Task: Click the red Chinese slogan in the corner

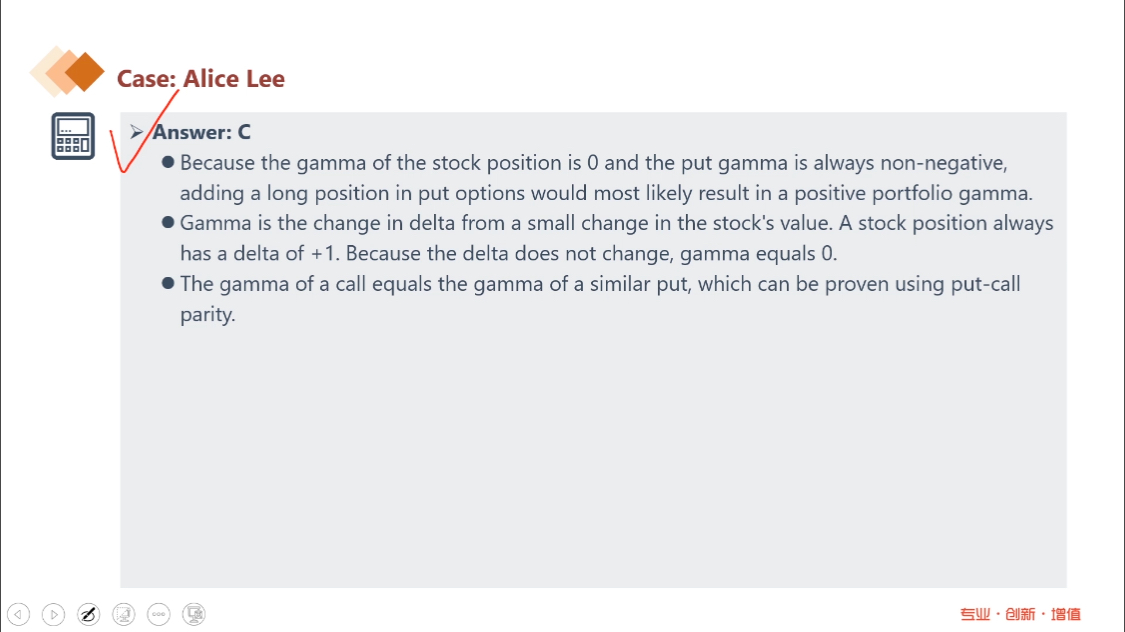Action: tap(1020, 614)
